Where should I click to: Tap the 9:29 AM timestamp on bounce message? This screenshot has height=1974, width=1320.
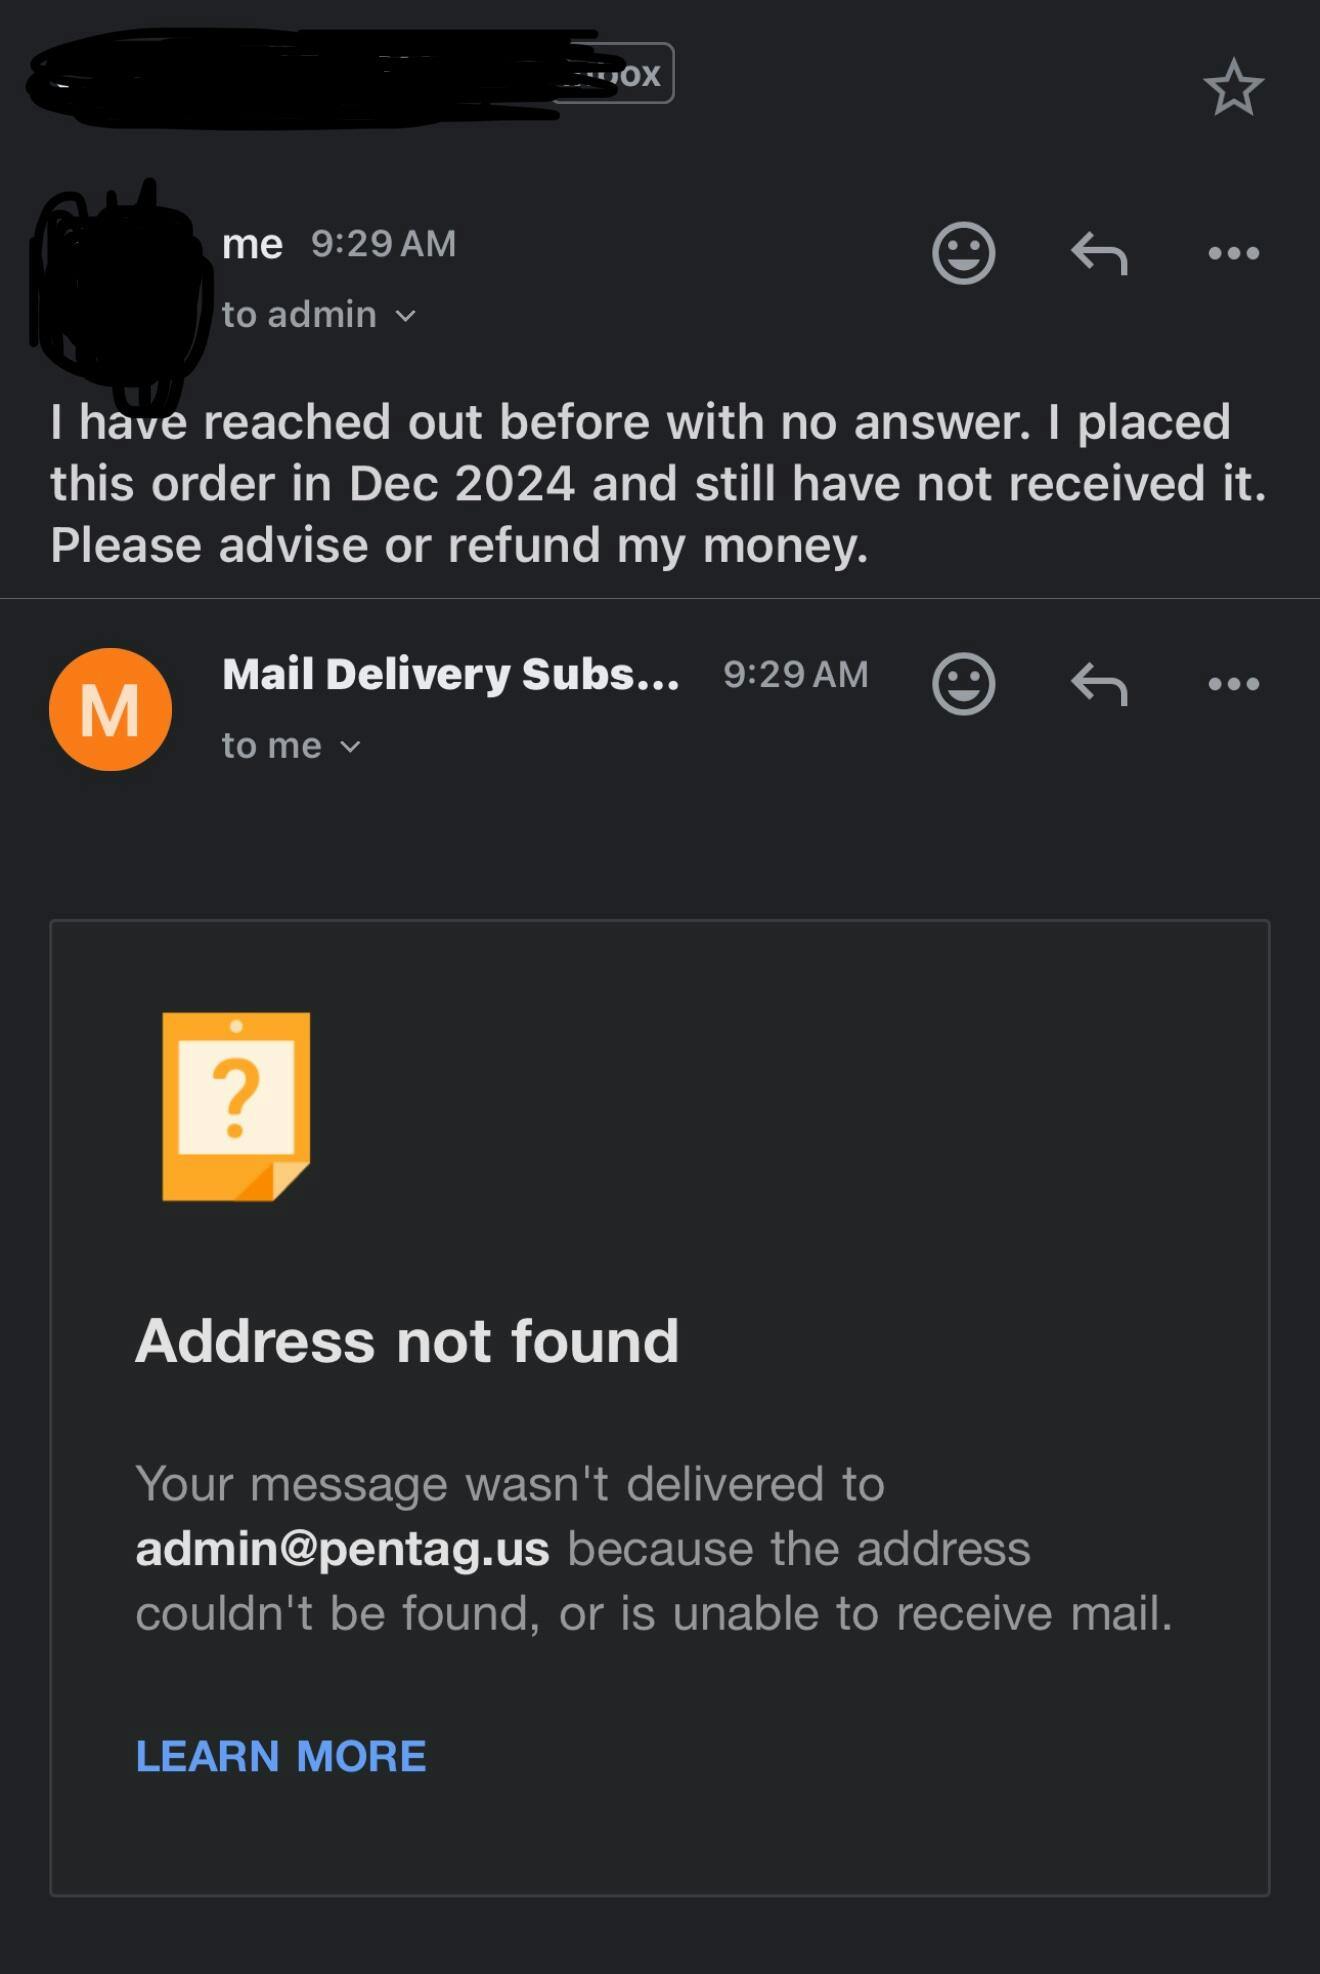pos(795,675)
